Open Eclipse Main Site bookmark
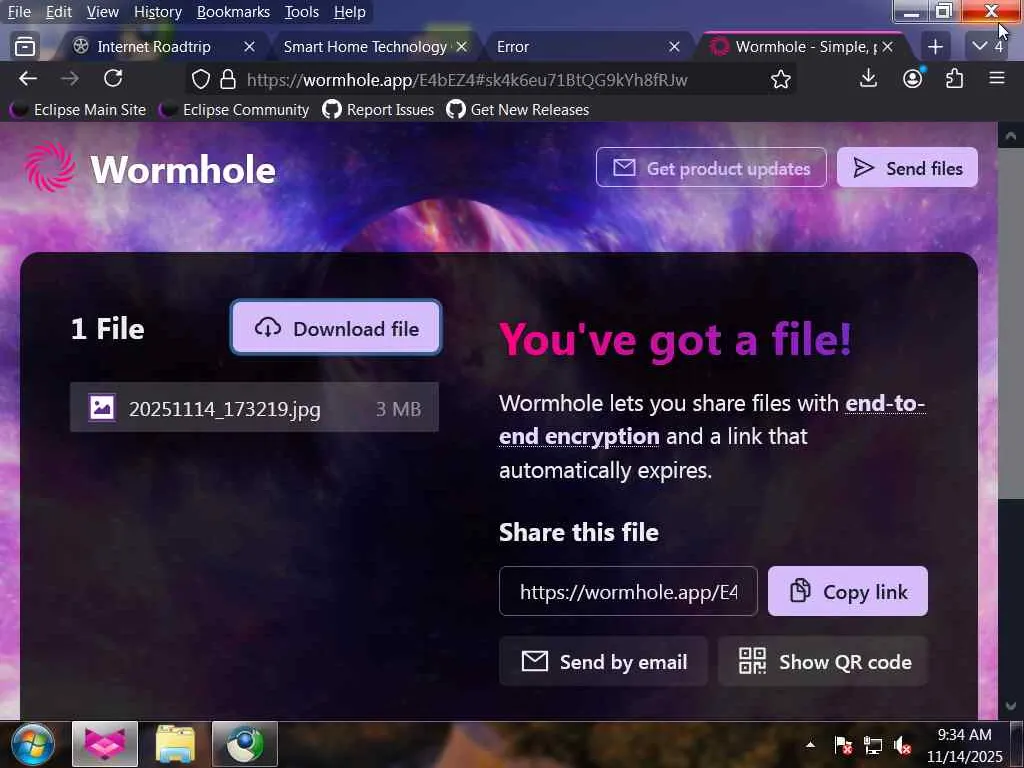This screenshot has height=768, width=1024. click(78, 110)
